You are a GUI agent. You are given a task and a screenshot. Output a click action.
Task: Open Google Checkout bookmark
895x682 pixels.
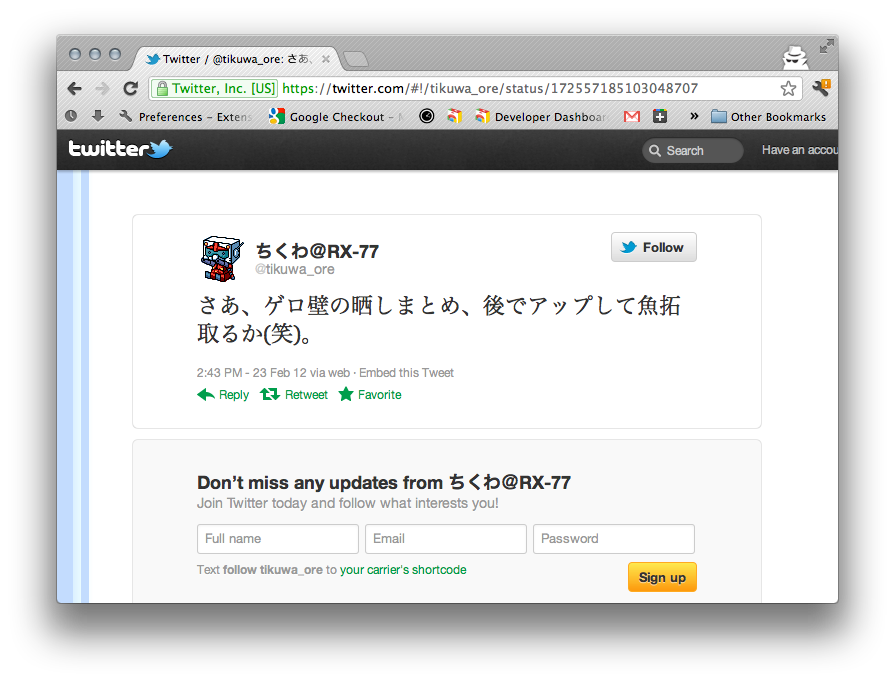click(337, 116)
